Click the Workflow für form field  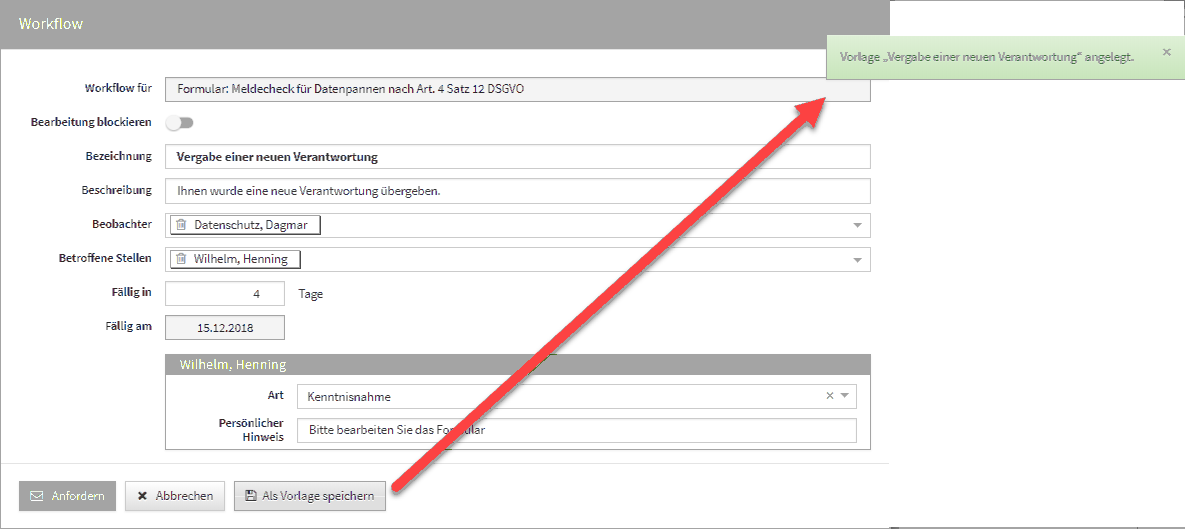click(517, 89)
